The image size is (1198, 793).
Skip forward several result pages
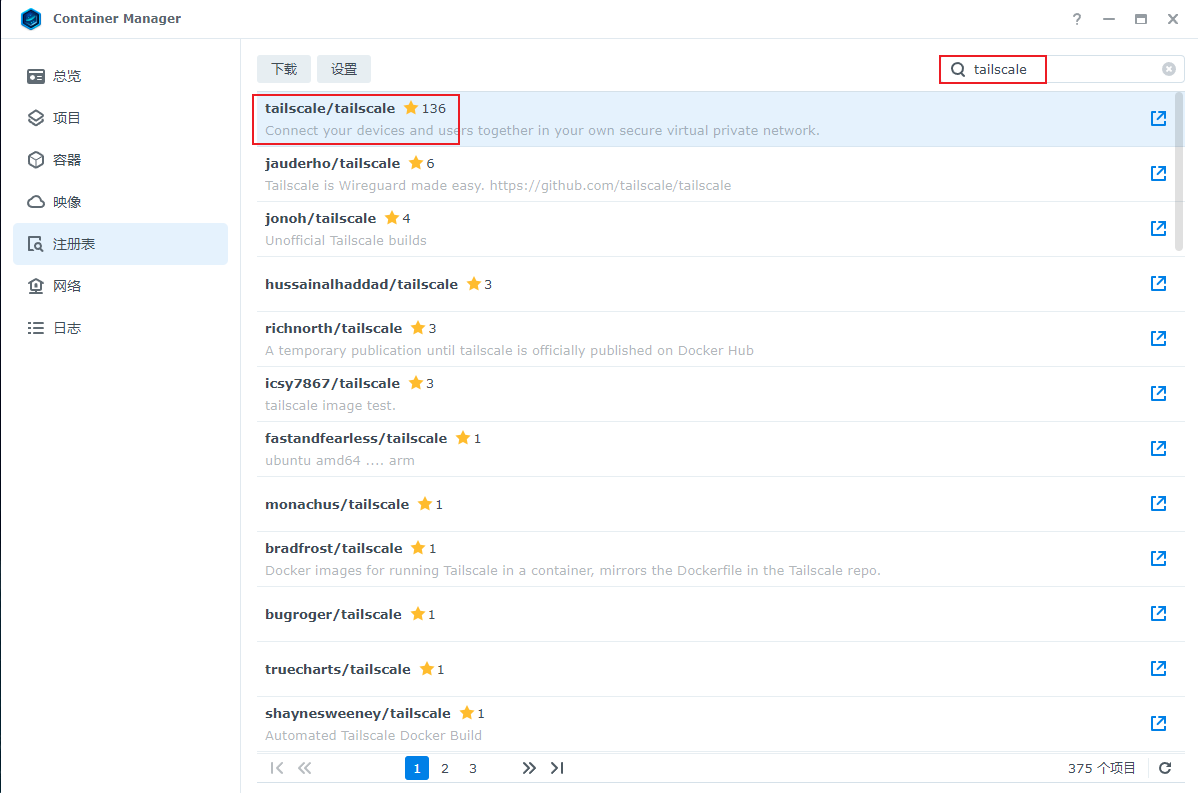coord(529,768)
